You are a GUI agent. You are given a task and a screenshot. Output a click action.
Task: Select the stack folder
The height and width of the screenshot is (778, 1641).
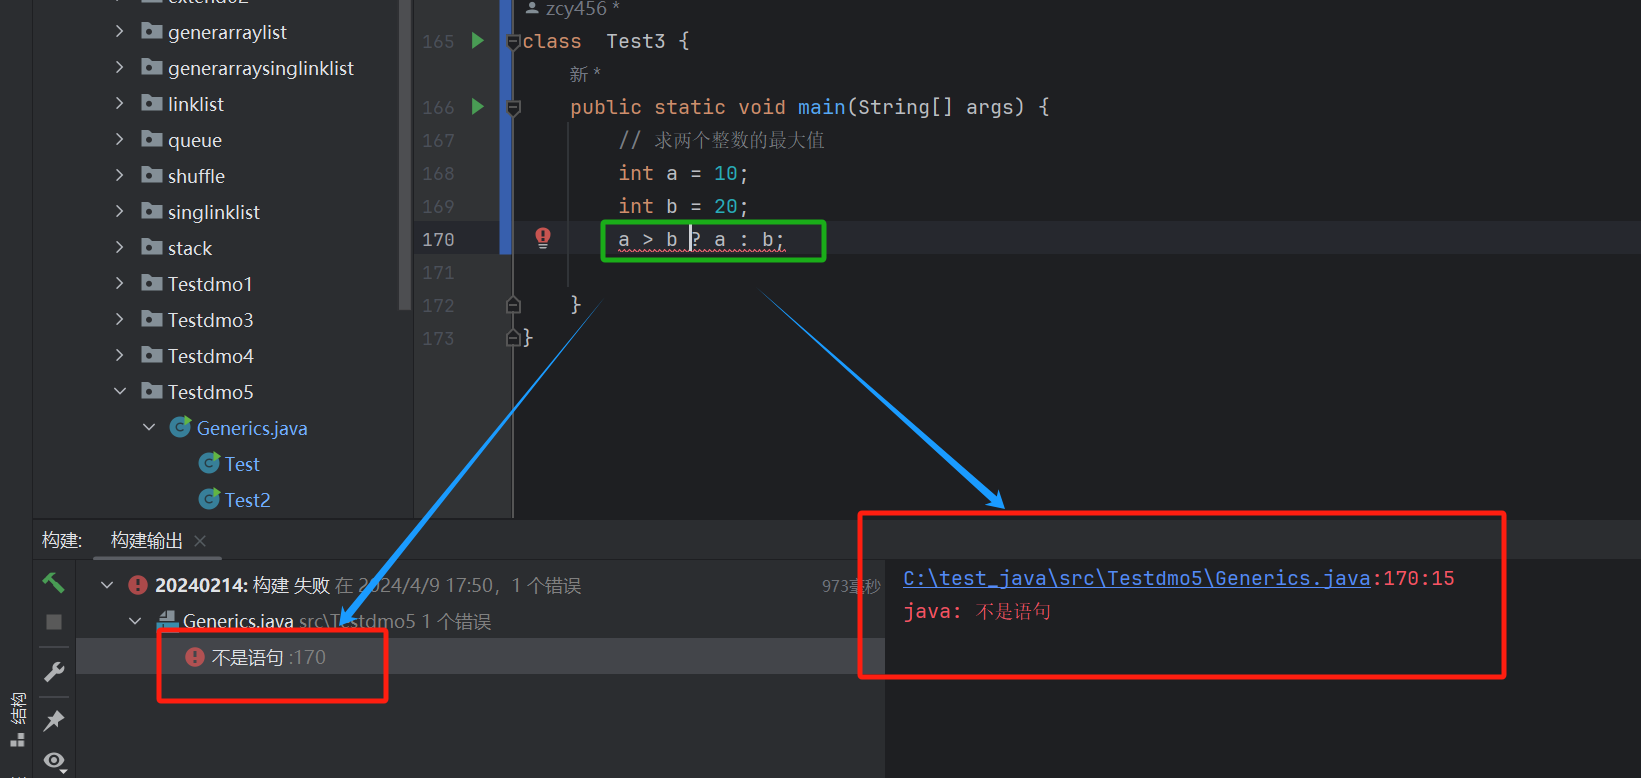click(190, 248)
